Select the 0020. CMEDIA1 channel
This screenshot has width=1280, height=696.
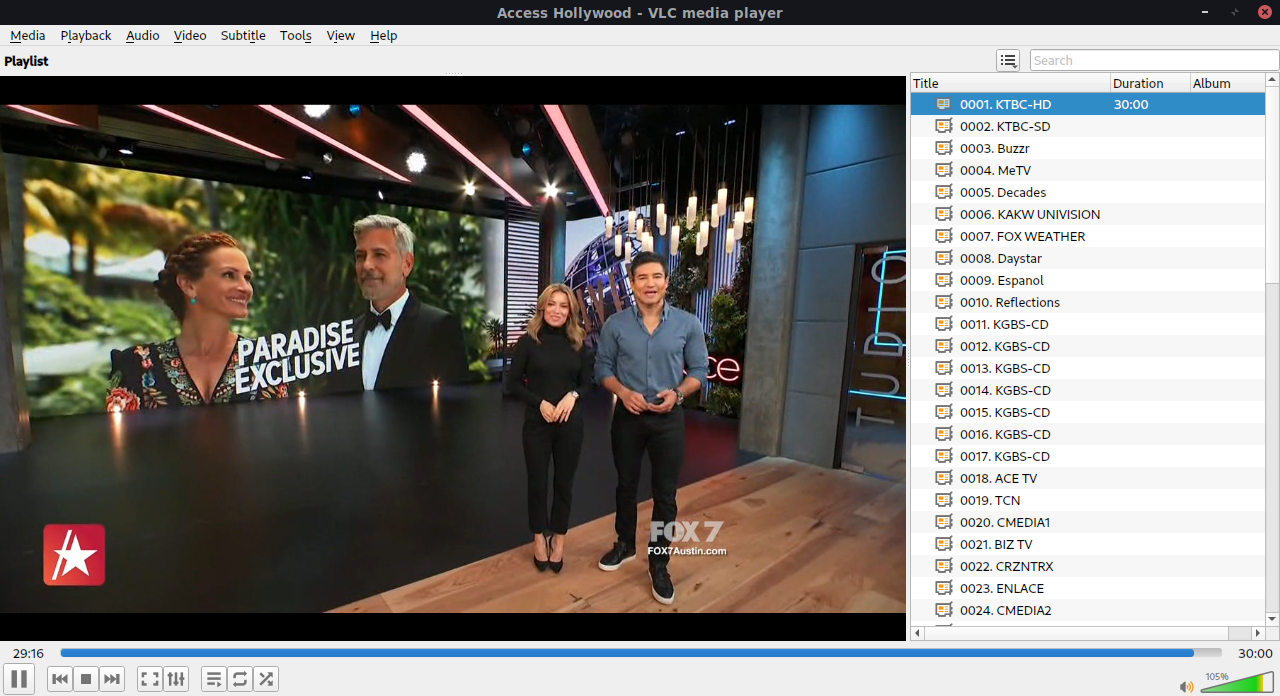click(1087, 522)
